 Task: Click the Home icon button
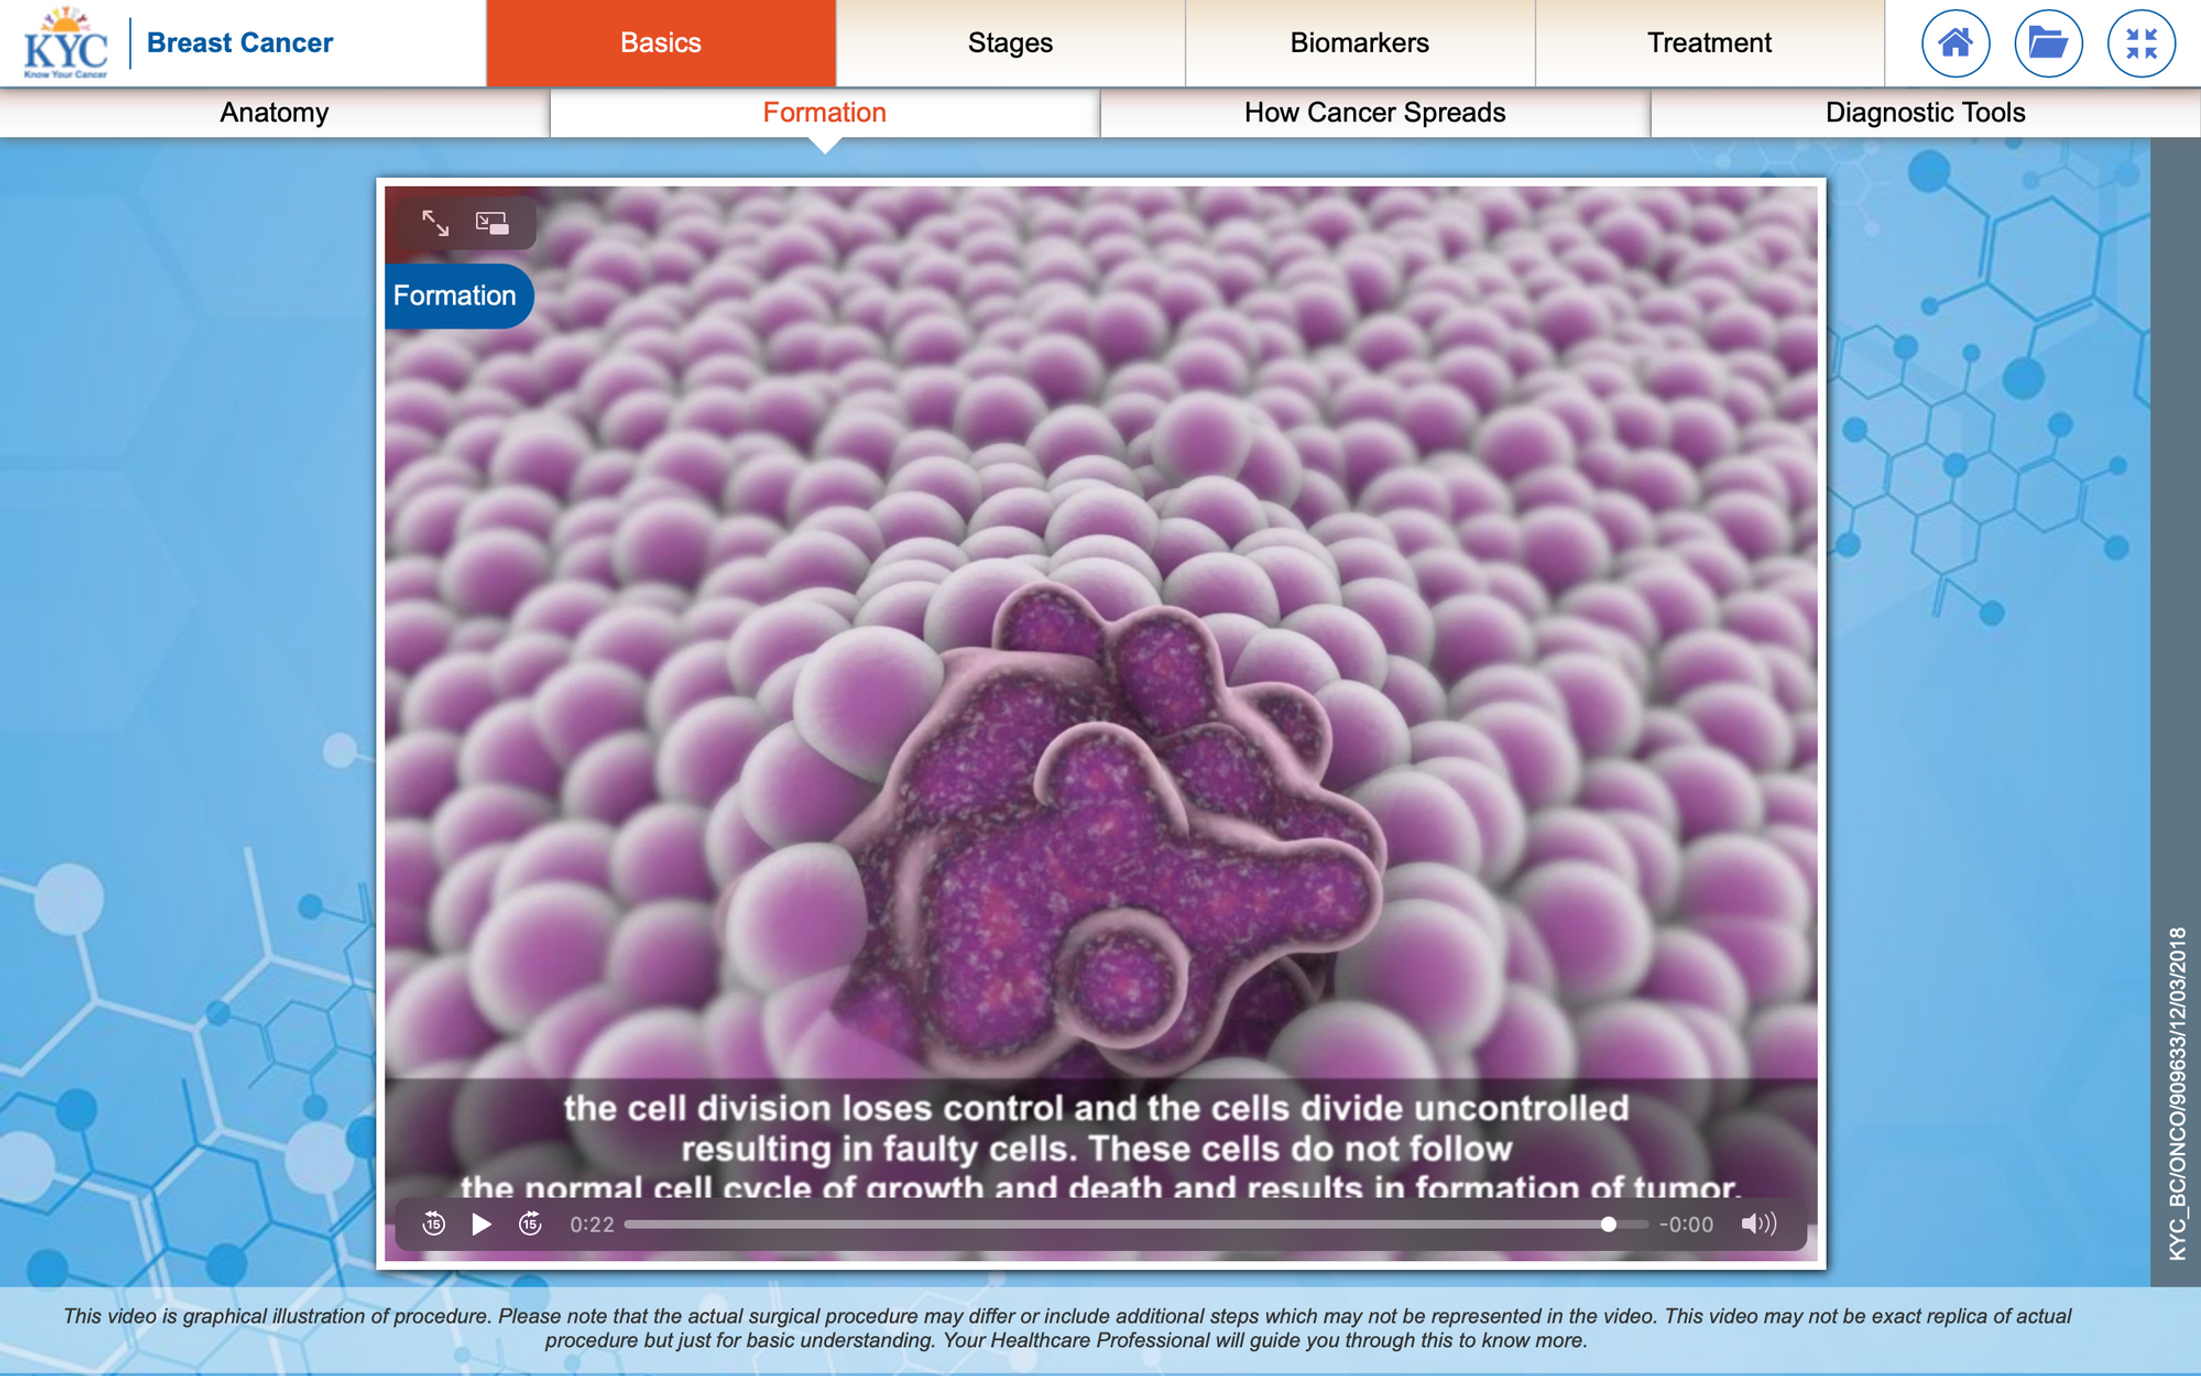[1955, 43]
